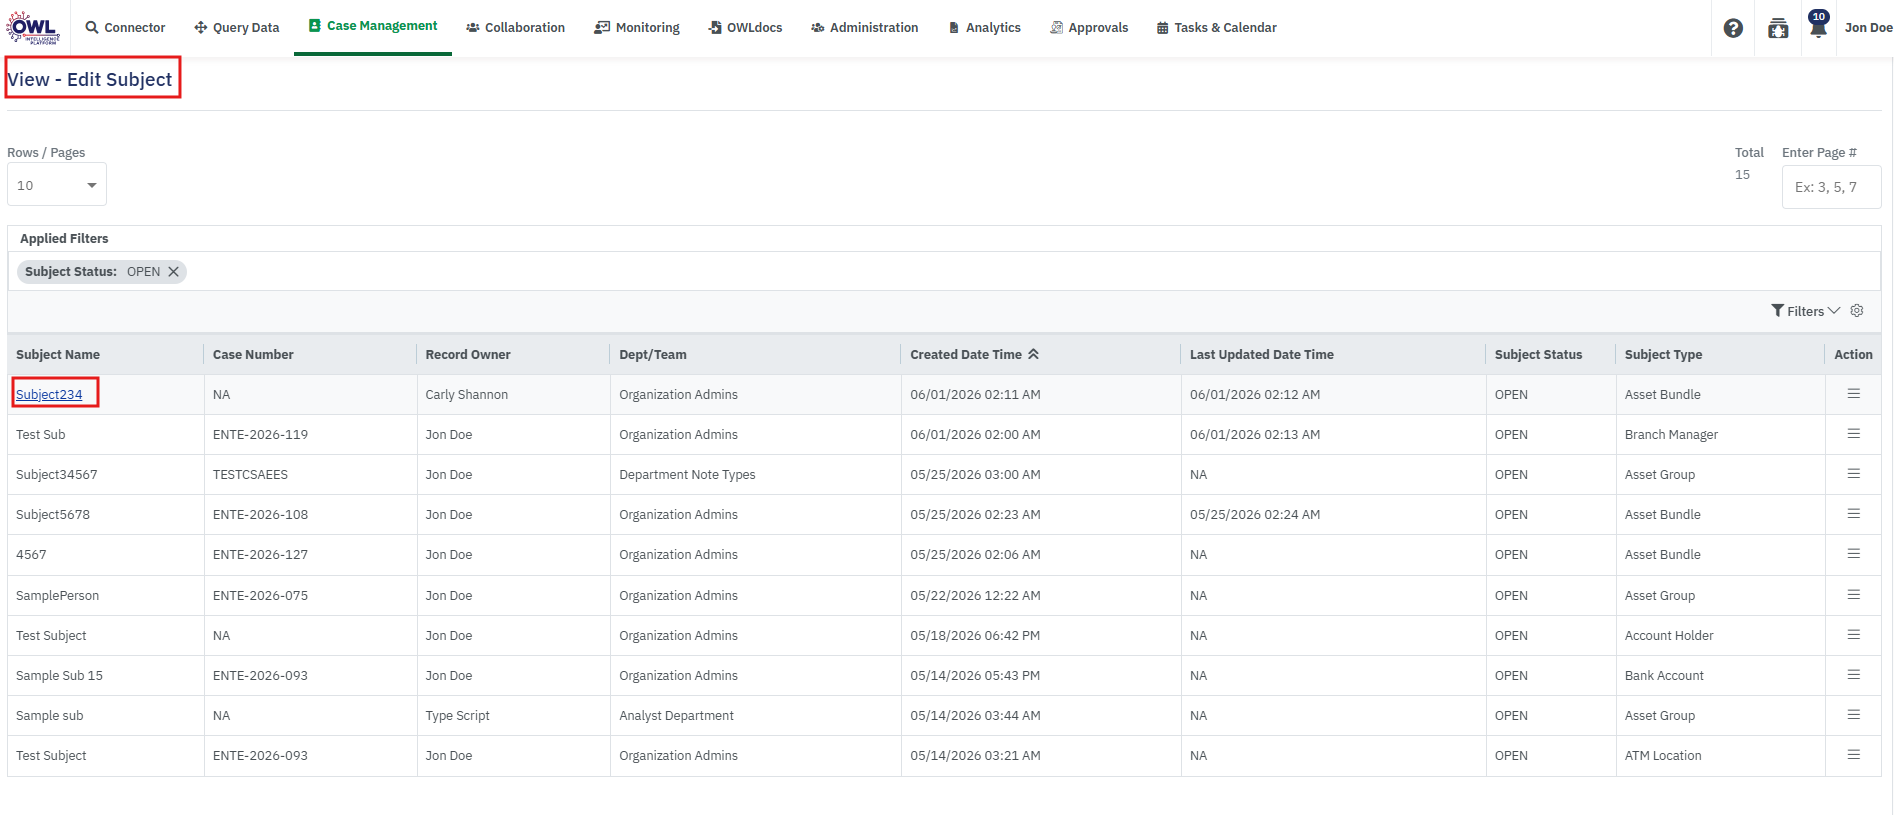Click the Enter Page # input field
Image resolution: width=1894 pixels, height=815 pixels.
point(1831,187)
